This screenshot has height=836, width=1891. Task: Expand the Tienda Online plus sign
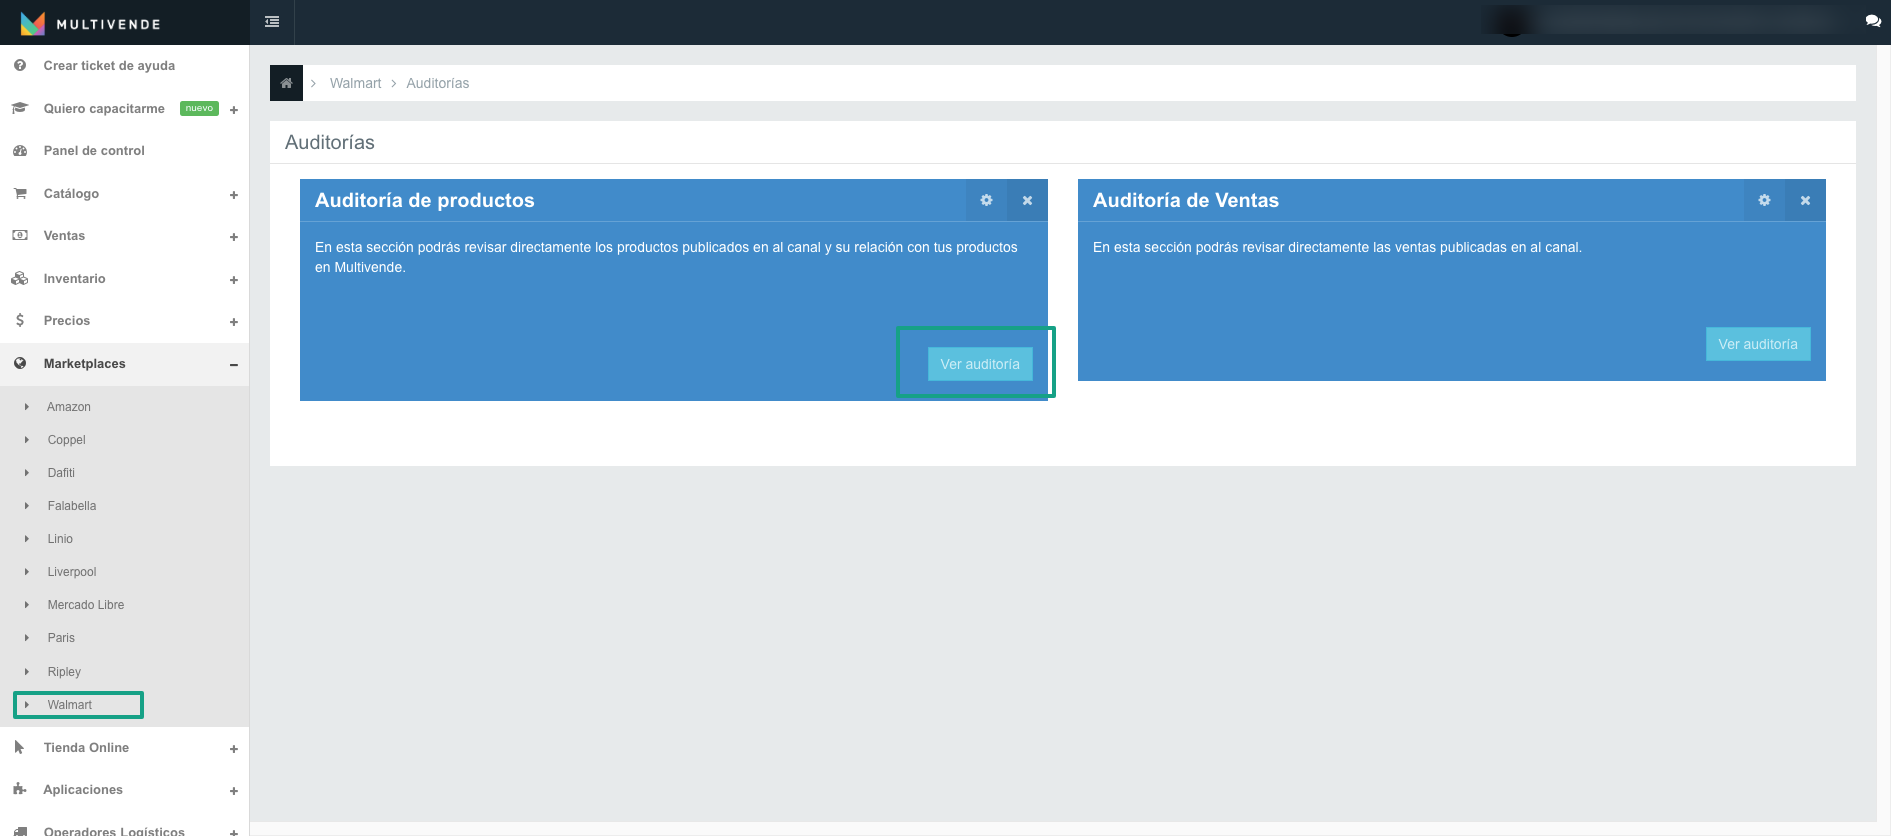pos(234,749)
